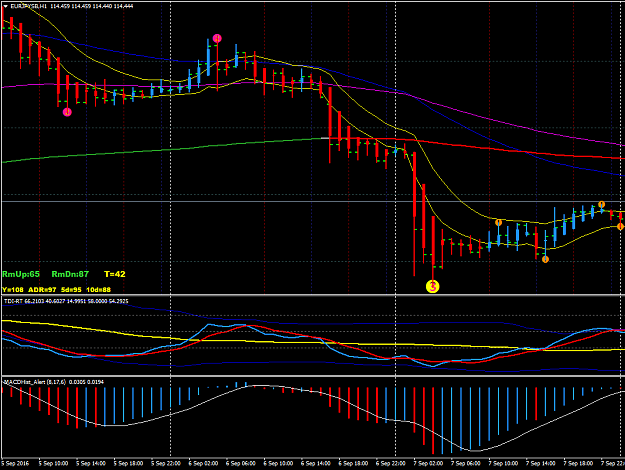This screenshot has width=625, height=470.
Task: Click the 5 Sep 2016 date label
Action: pos(16,463)
